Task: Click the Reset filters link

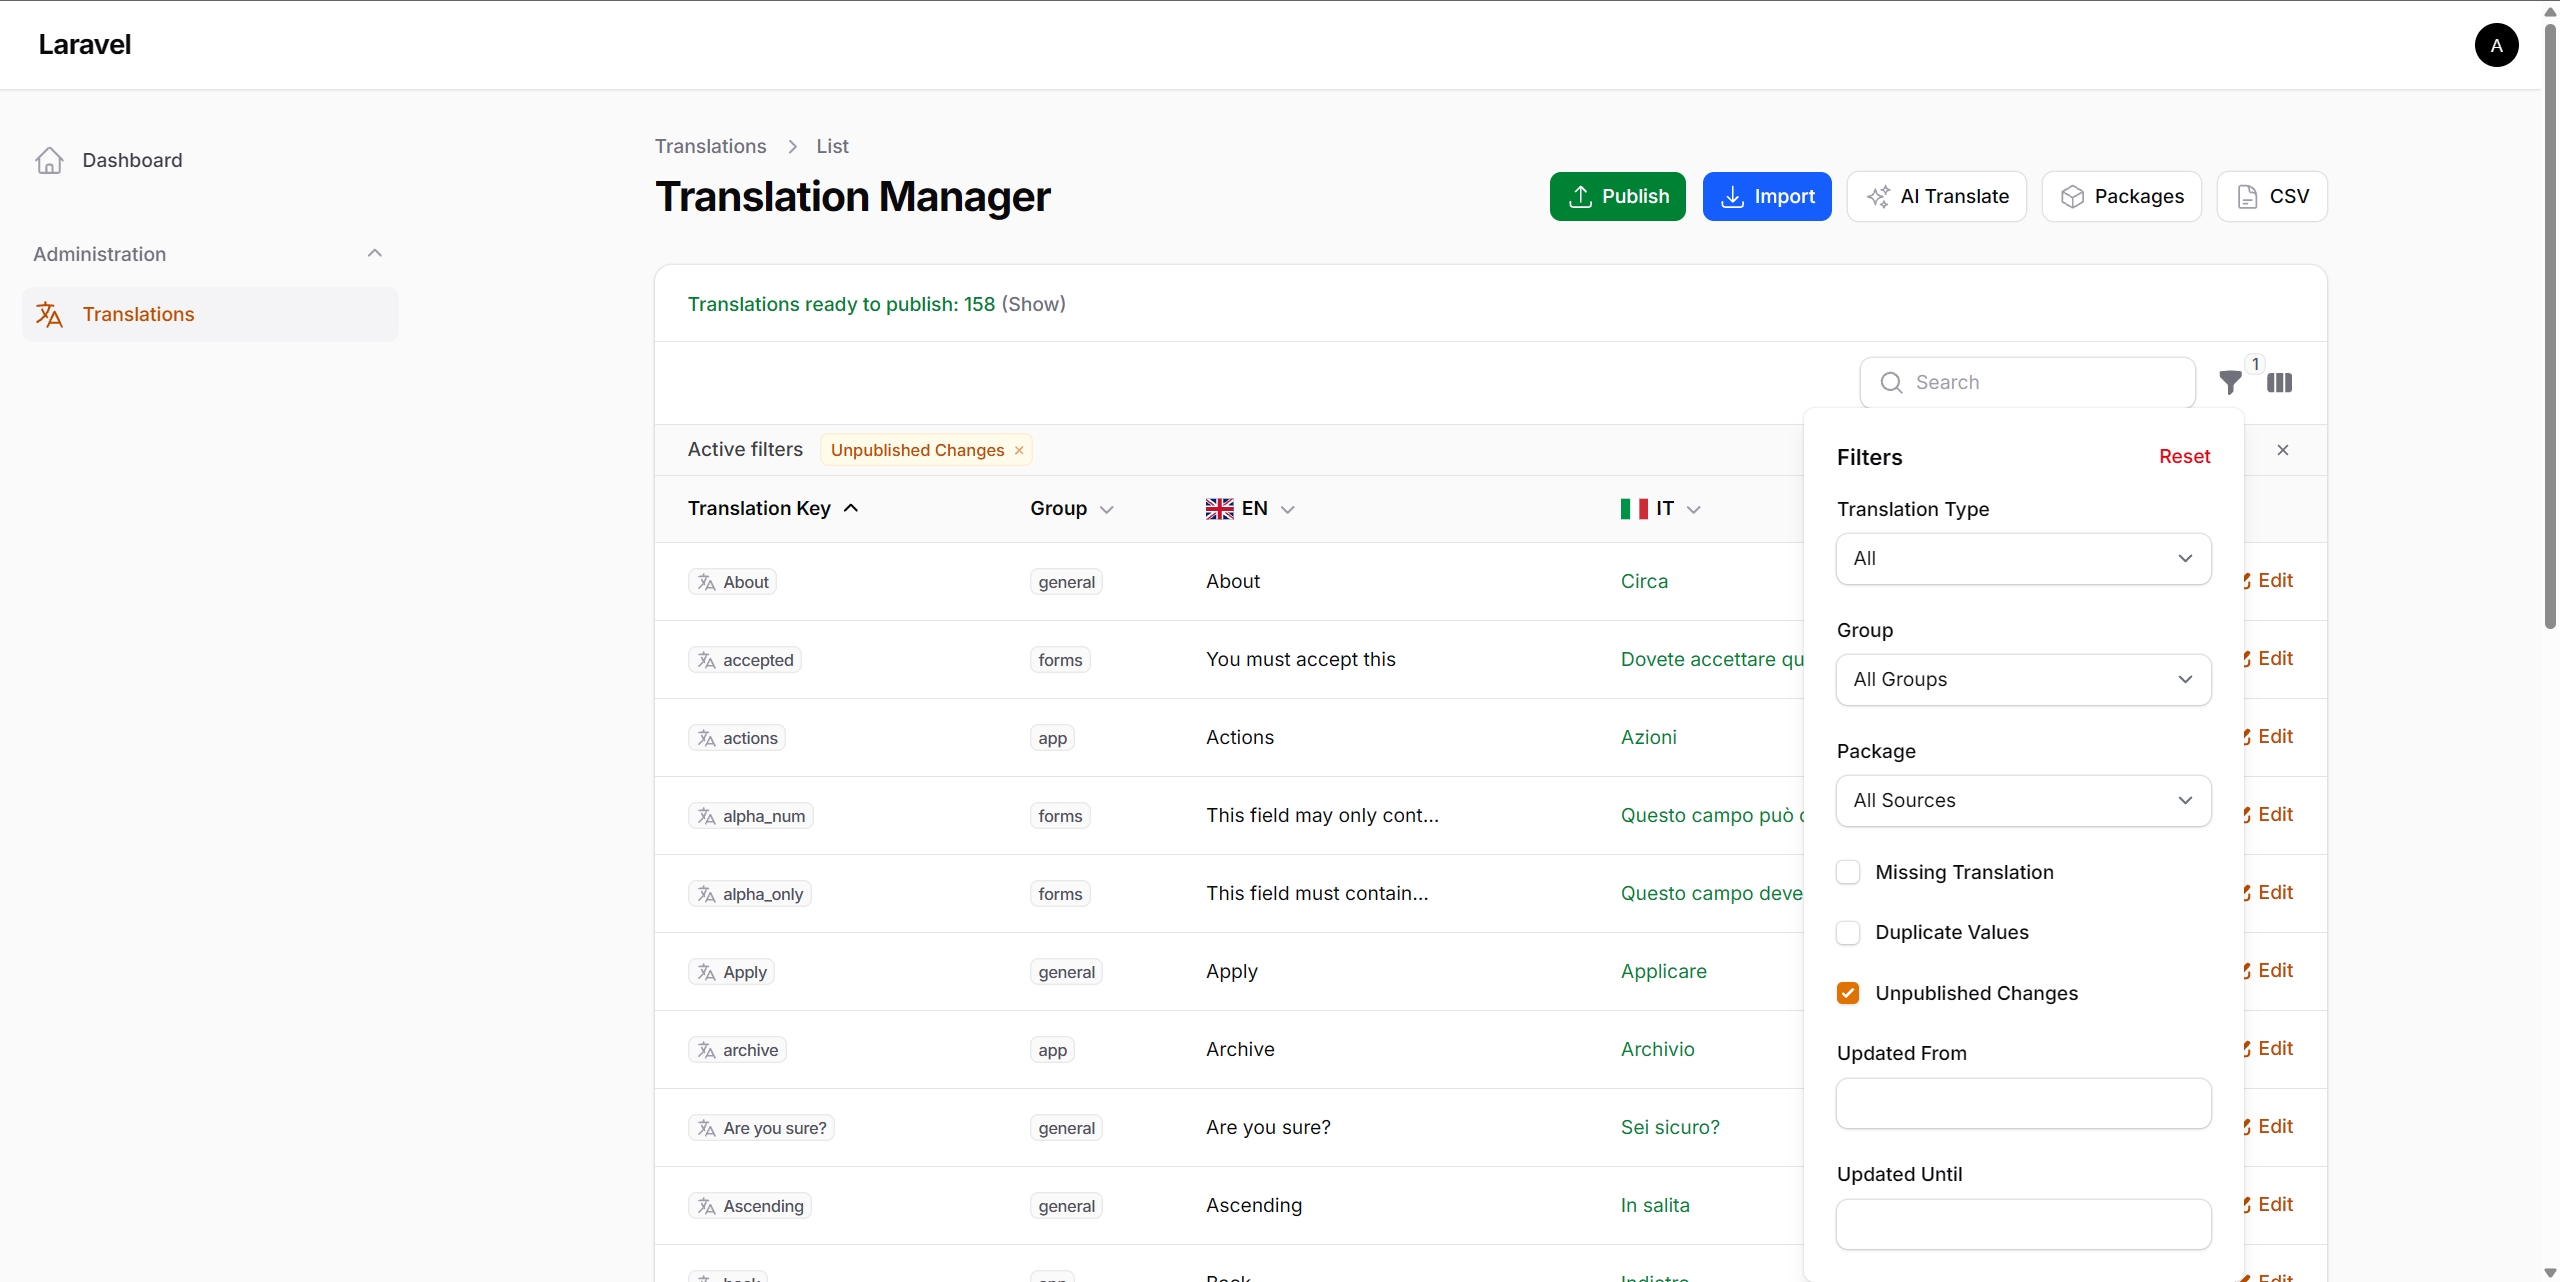Action: (2184, 457)
